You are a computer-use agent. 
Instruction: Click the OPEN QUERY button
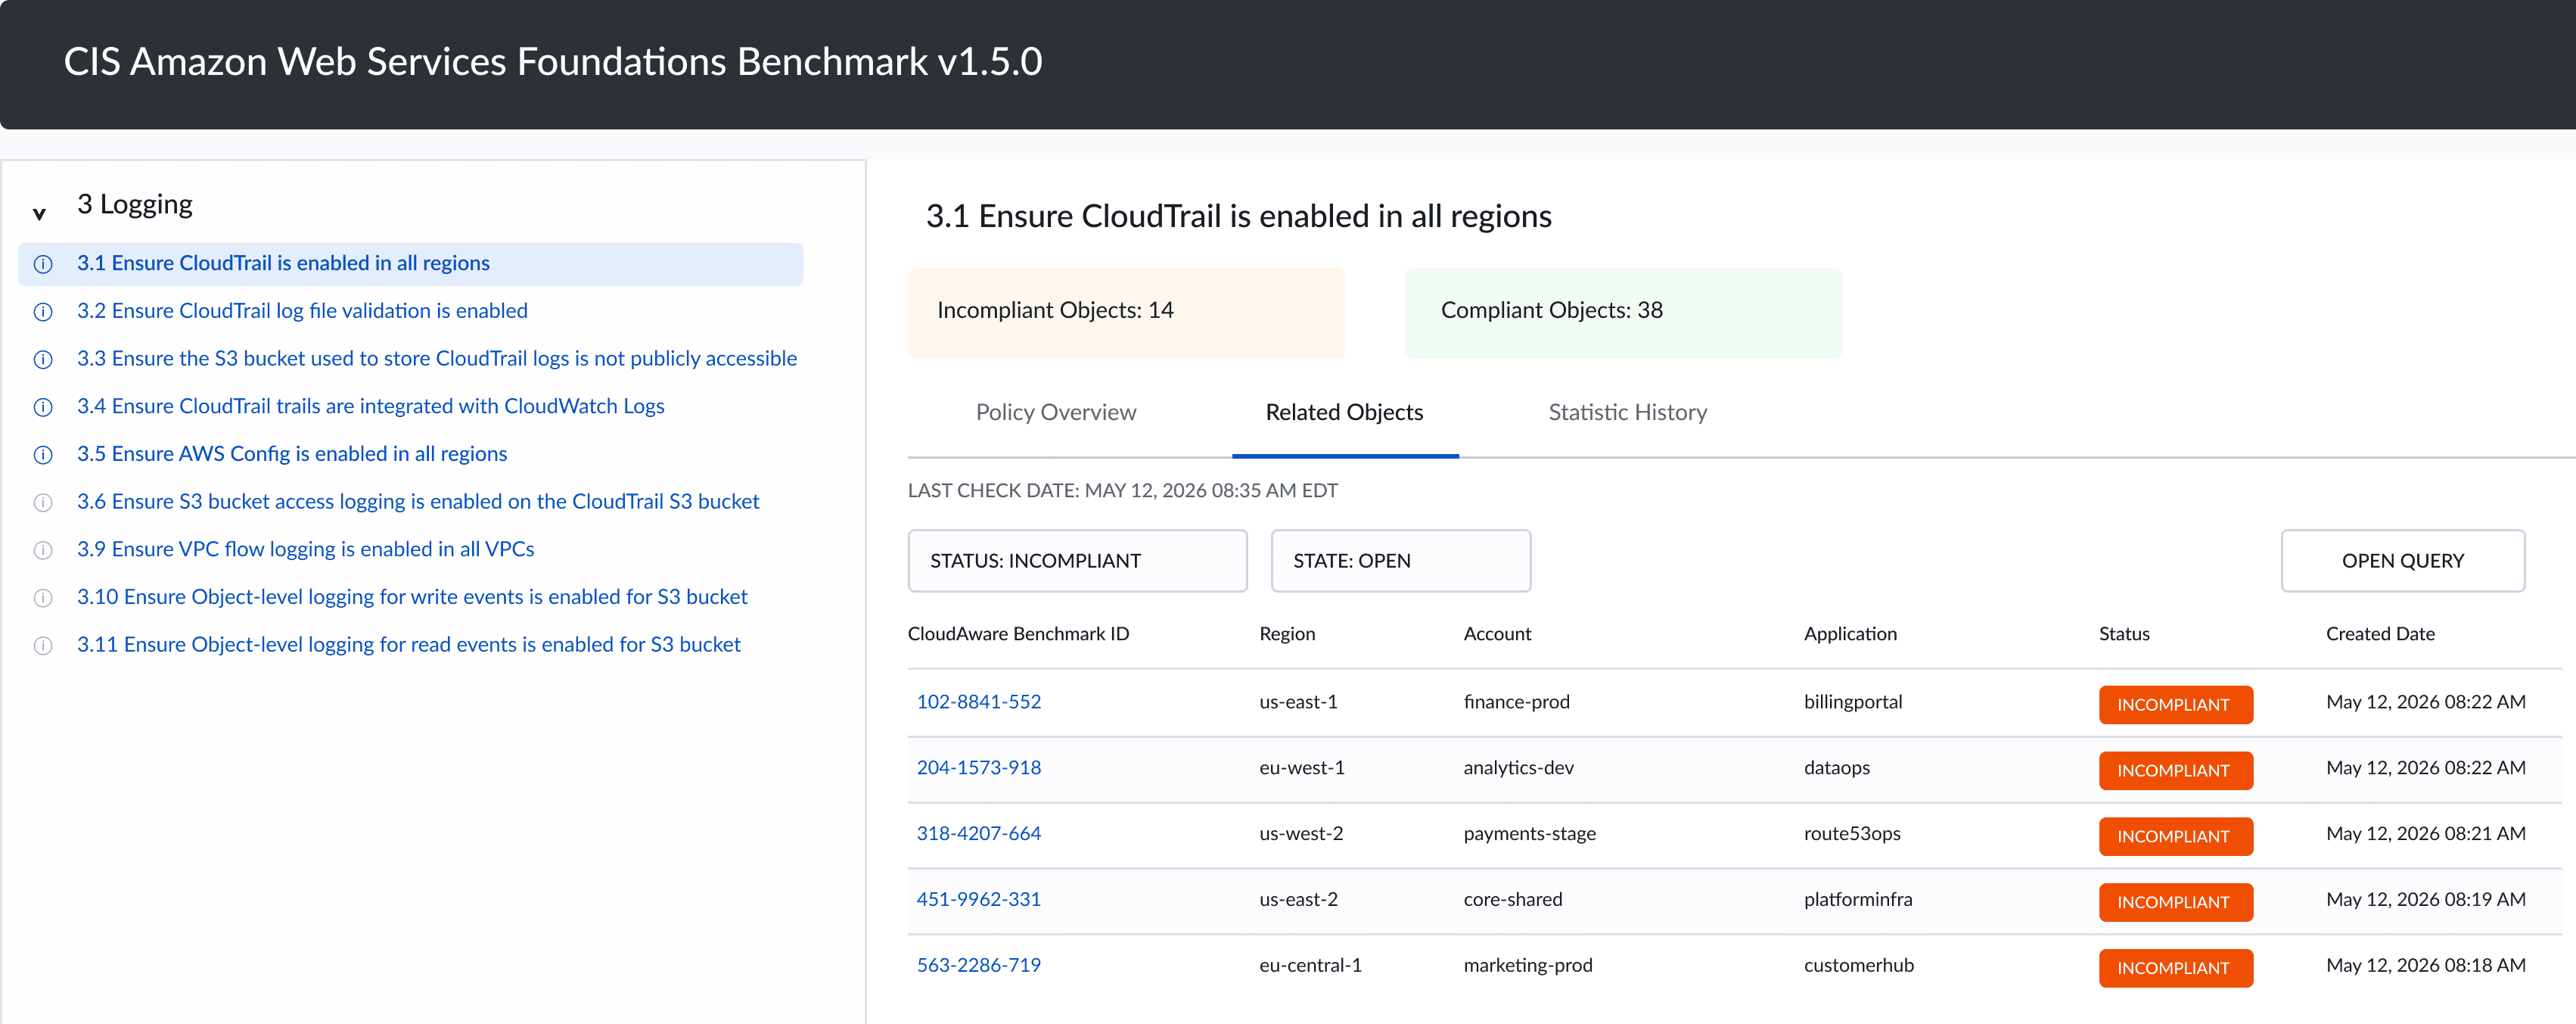click(2402, 561)
